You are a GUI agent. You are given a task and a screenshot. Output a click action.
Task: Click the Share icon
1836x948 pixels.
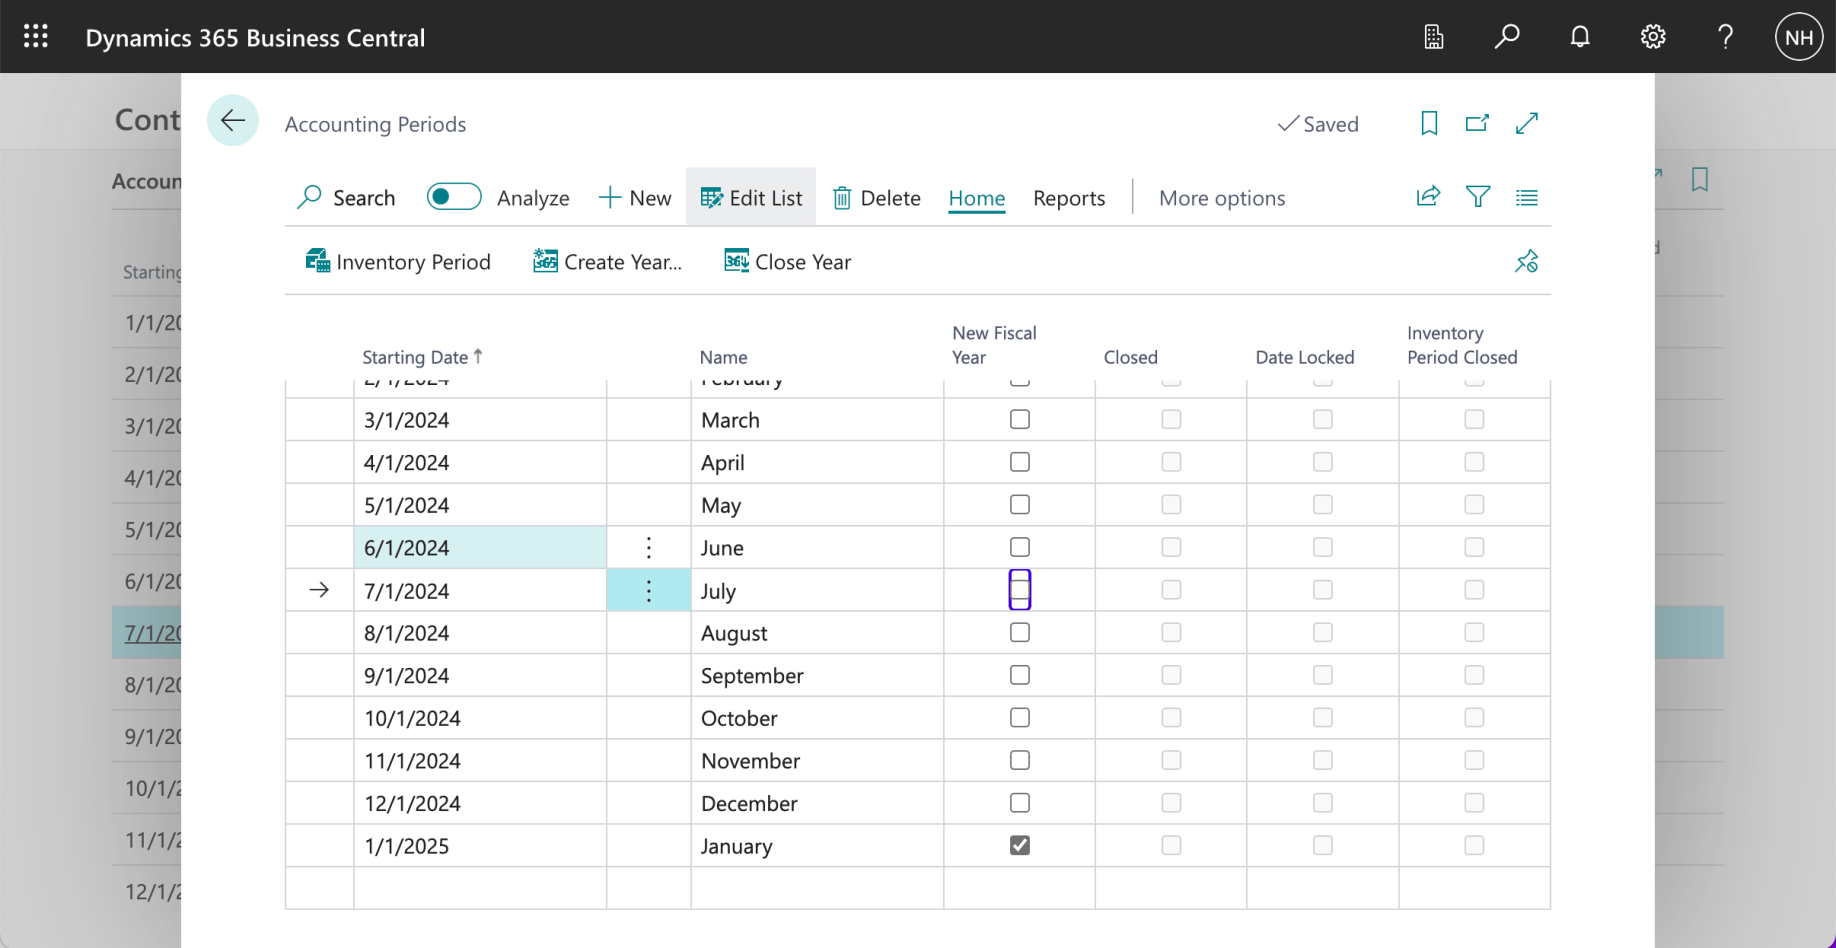(1428, 197)
